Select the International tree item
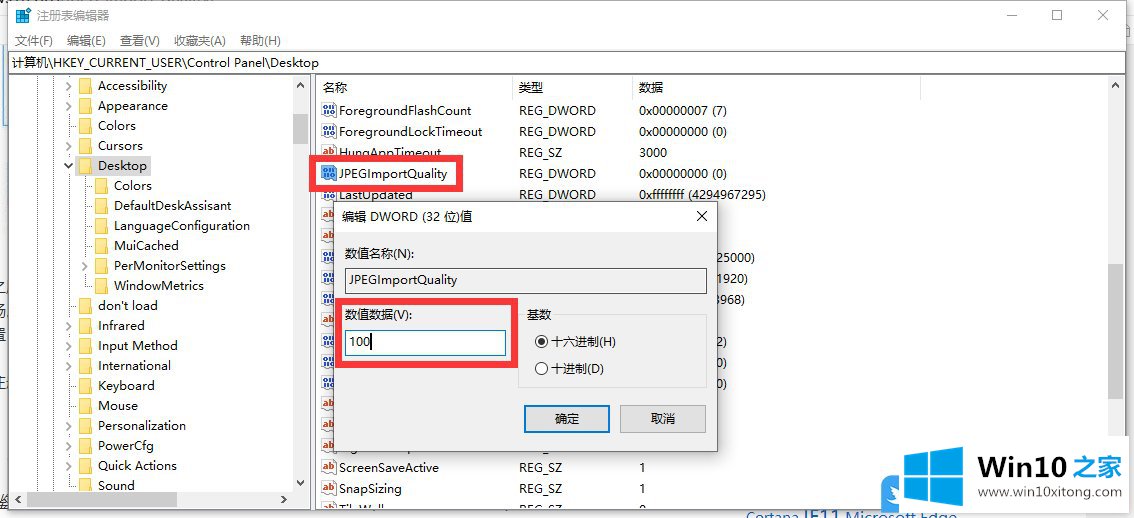The width and height of the screenshot is (1134, 518). (135, 366)
